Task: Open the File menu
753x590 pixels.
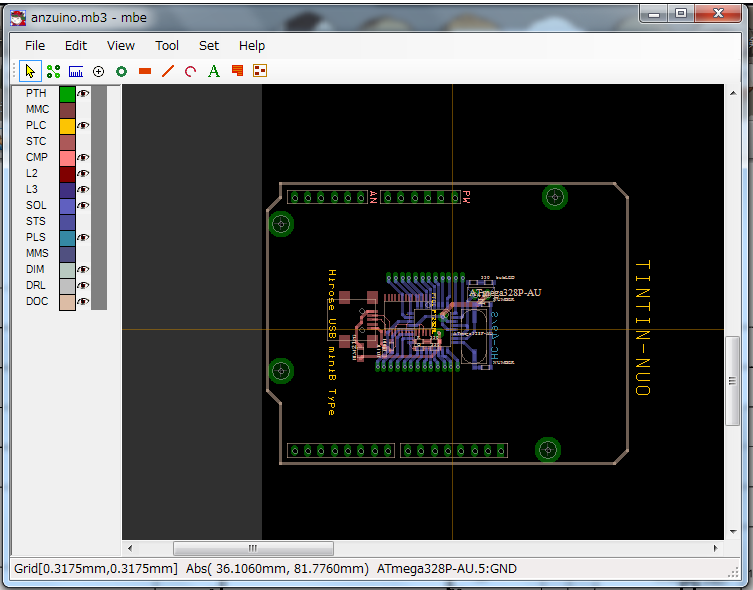Action: coord(35,46)
